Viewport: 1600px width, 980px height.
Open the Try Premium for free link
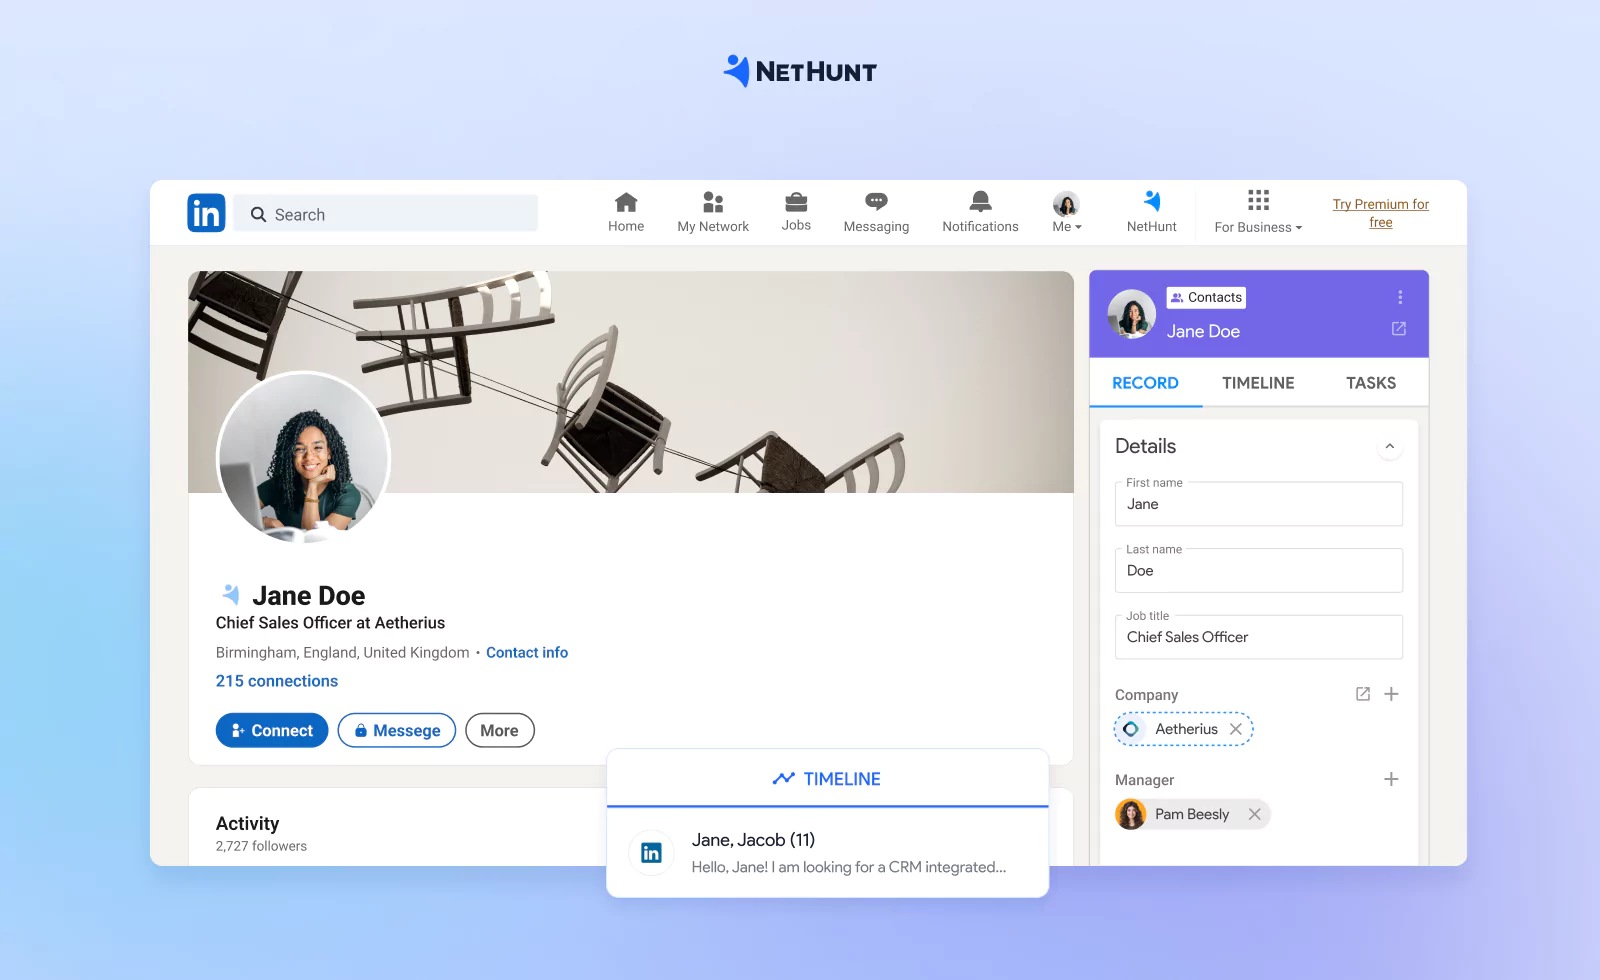[1380, 213]
